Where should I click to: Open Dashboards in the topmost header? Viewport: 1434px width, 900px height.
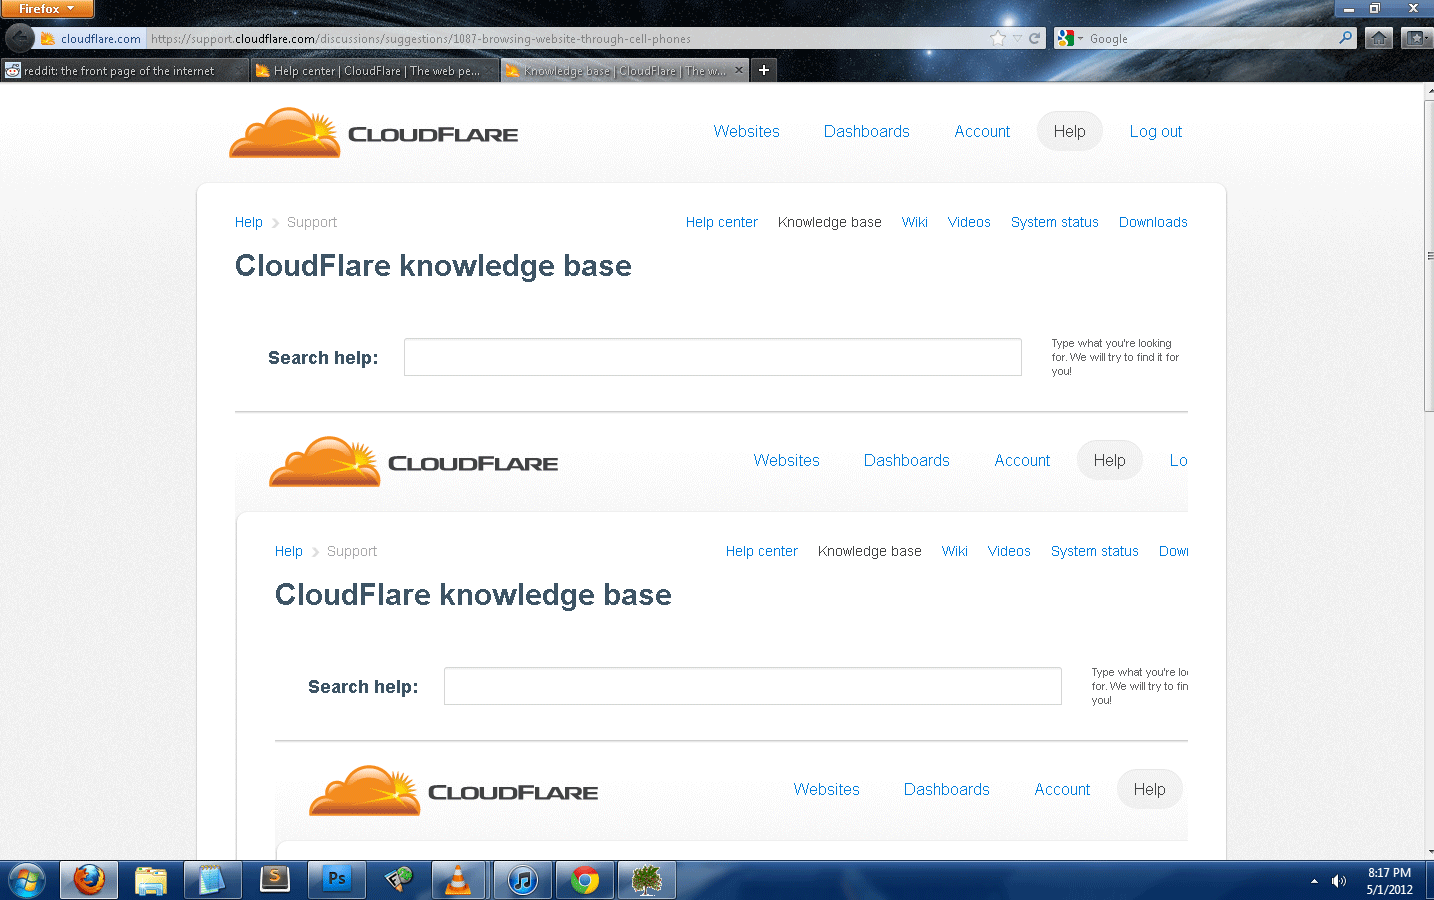[x=867, y=131]
